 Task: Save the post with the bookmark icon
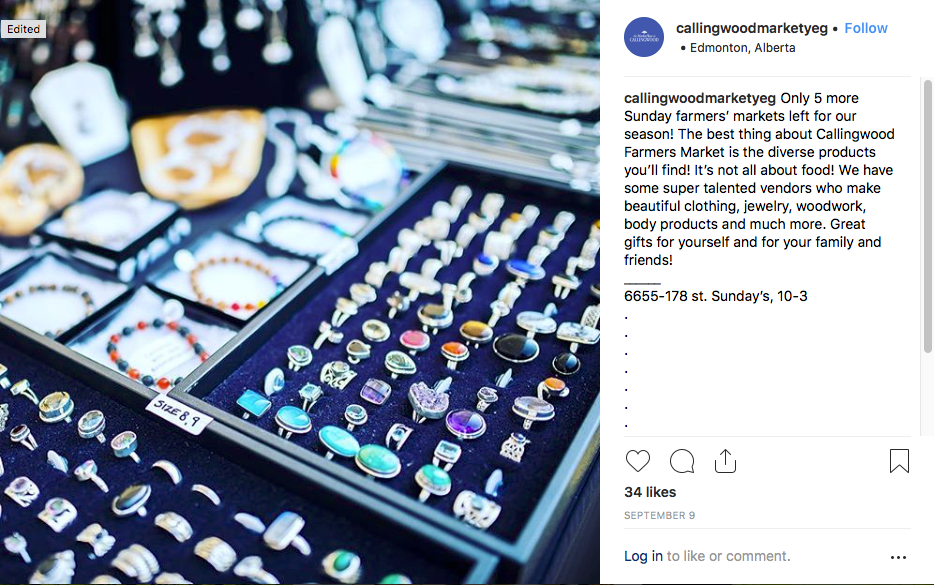click(899, 461)
